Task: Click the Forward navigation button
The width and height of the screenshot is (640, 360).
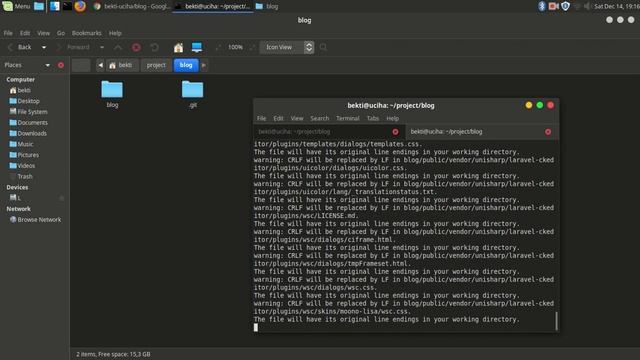Action: point(74,47)
